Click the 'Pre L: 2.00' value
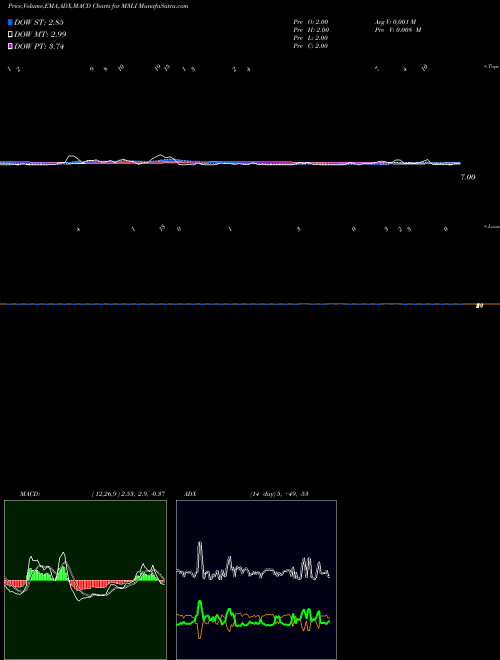Viewport: 500px width, 660px height. click(x=311, y=38)
